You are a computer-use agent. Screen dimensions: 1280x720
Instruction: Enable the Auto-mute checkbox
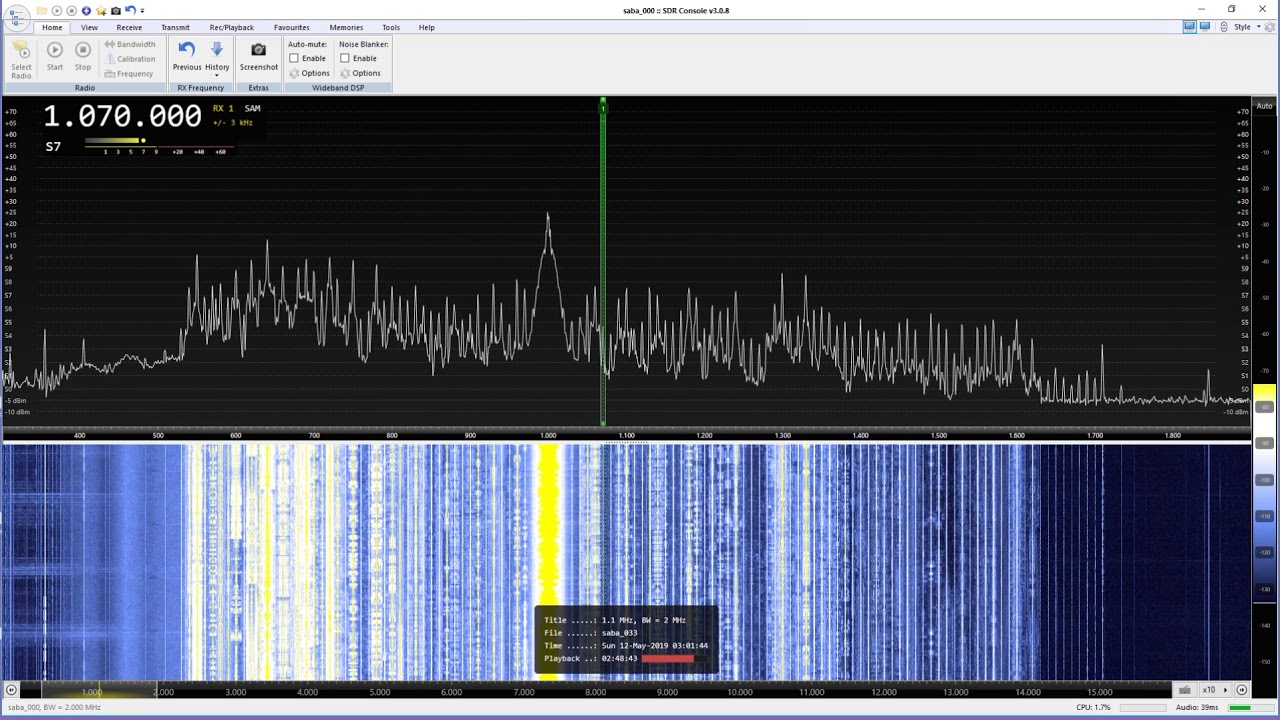(x=294, y=58)
